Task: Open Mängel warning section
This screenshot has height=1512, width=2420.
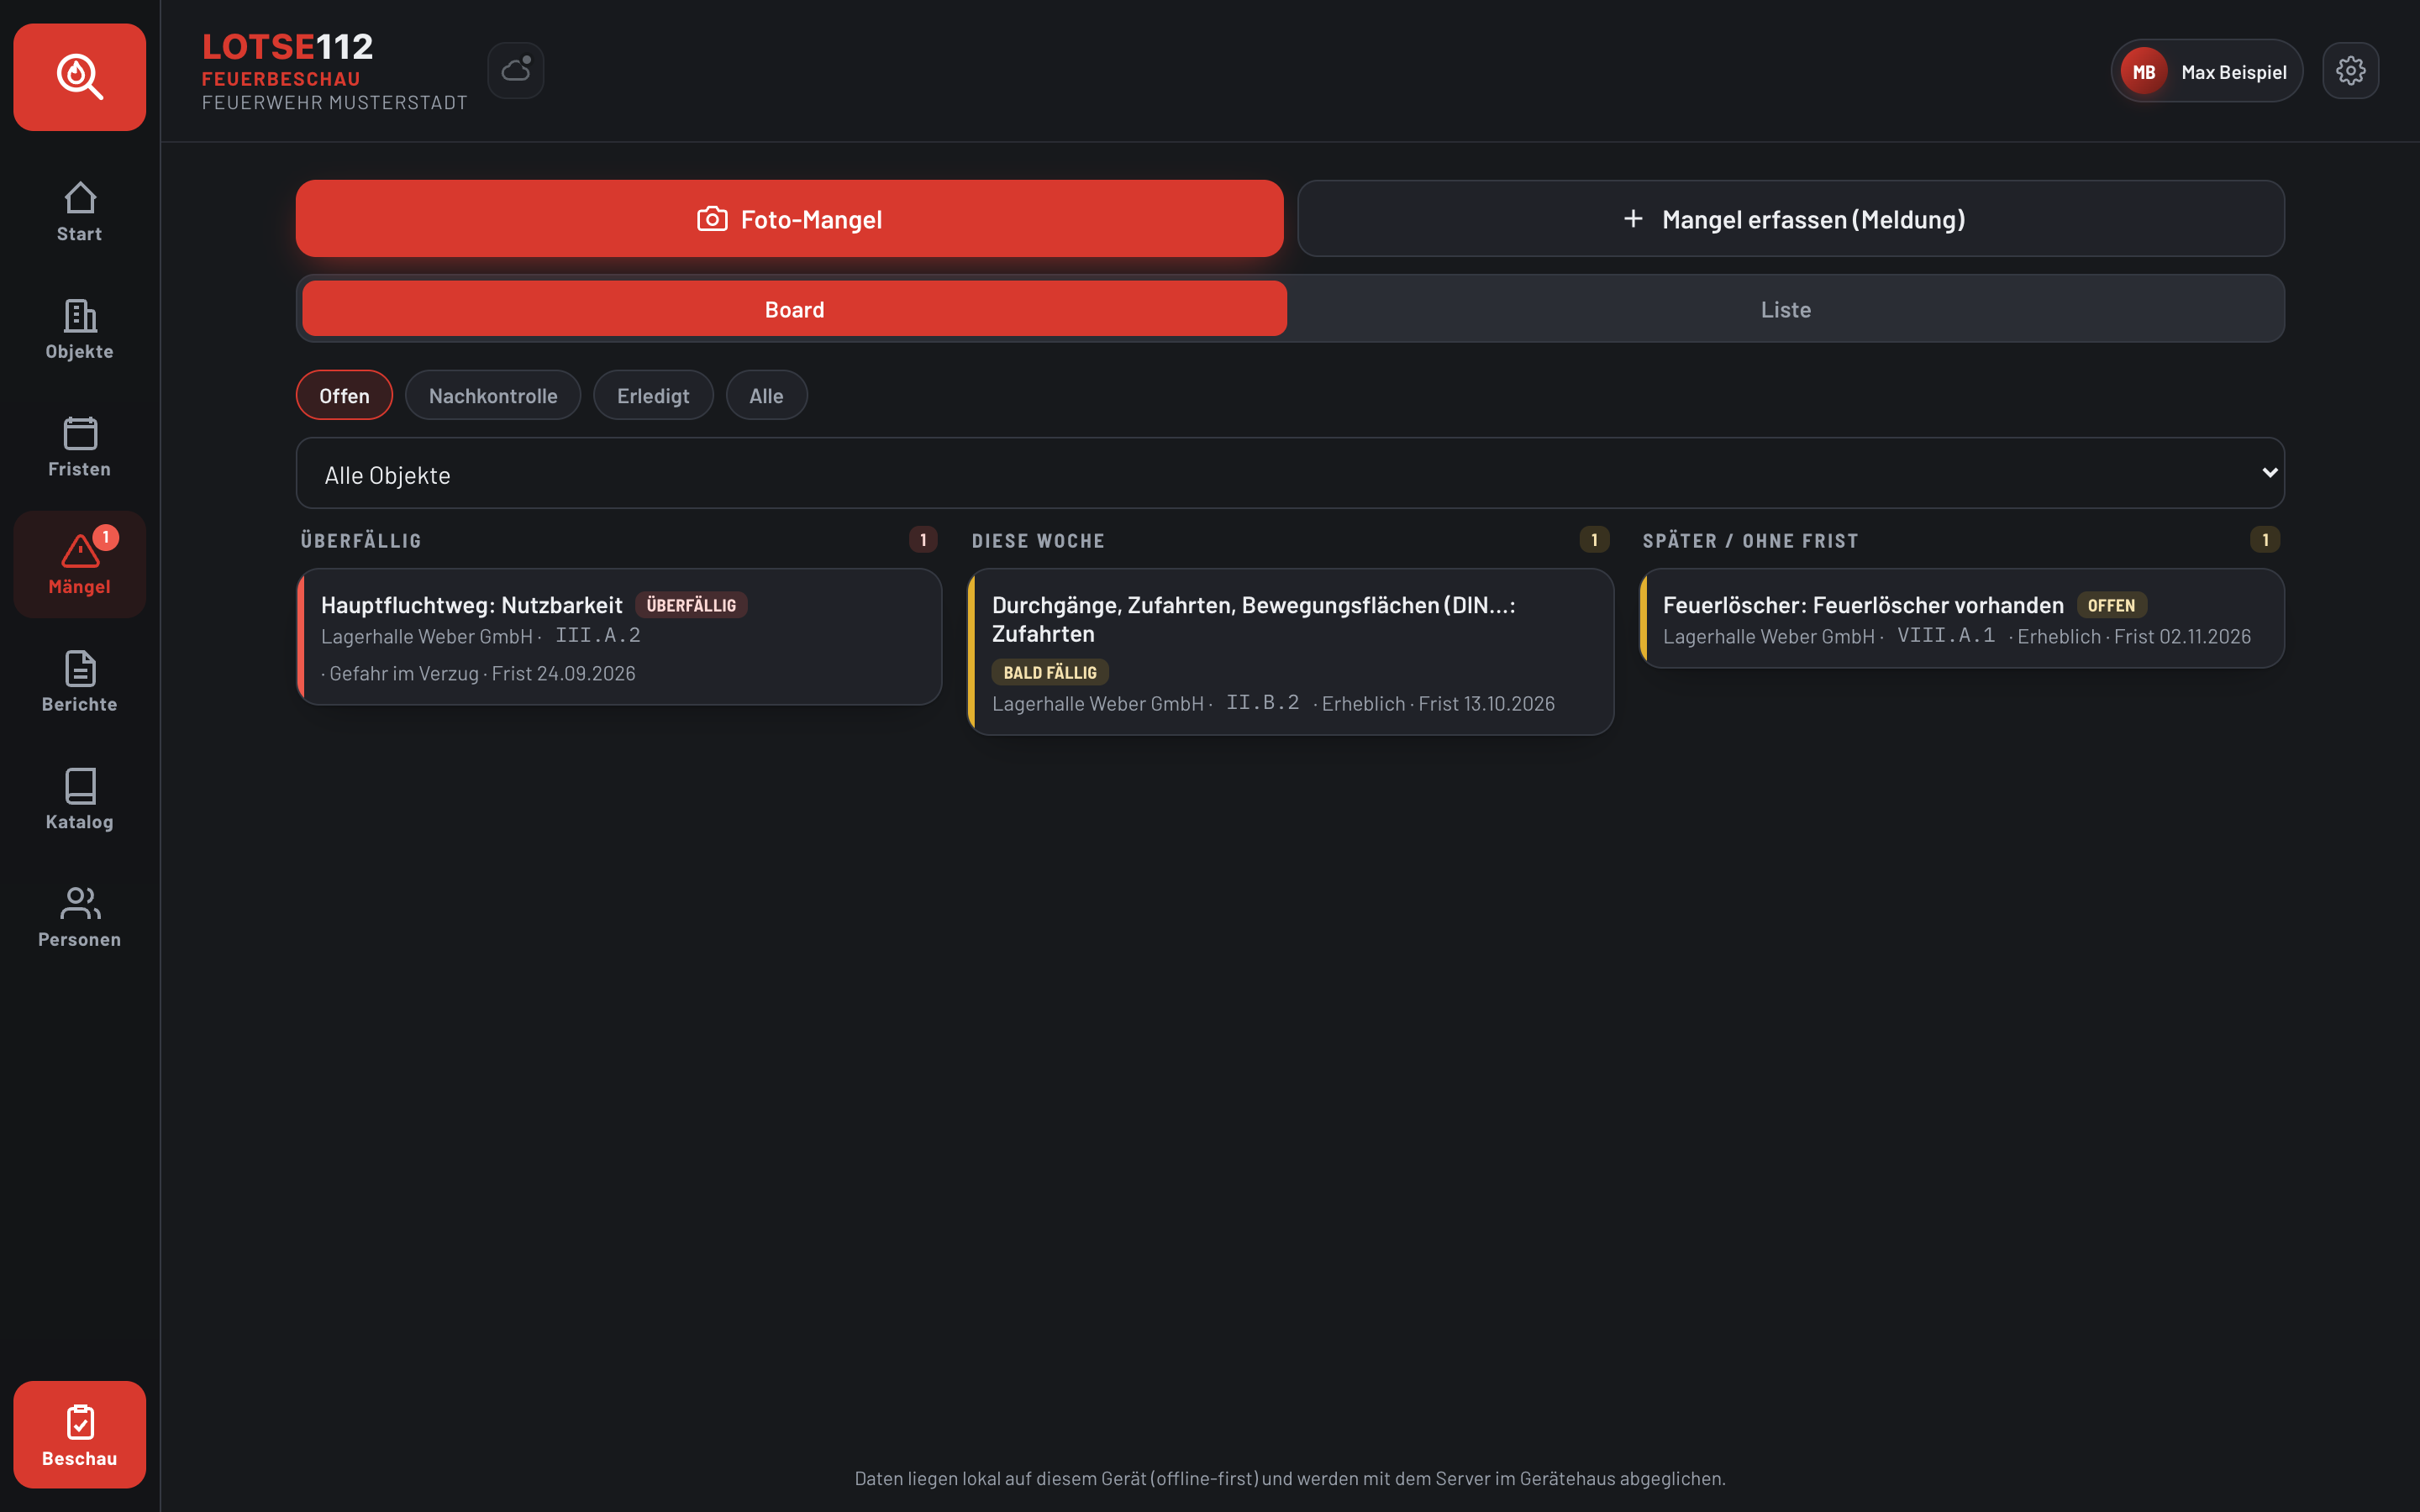Action: pos(79,565)
